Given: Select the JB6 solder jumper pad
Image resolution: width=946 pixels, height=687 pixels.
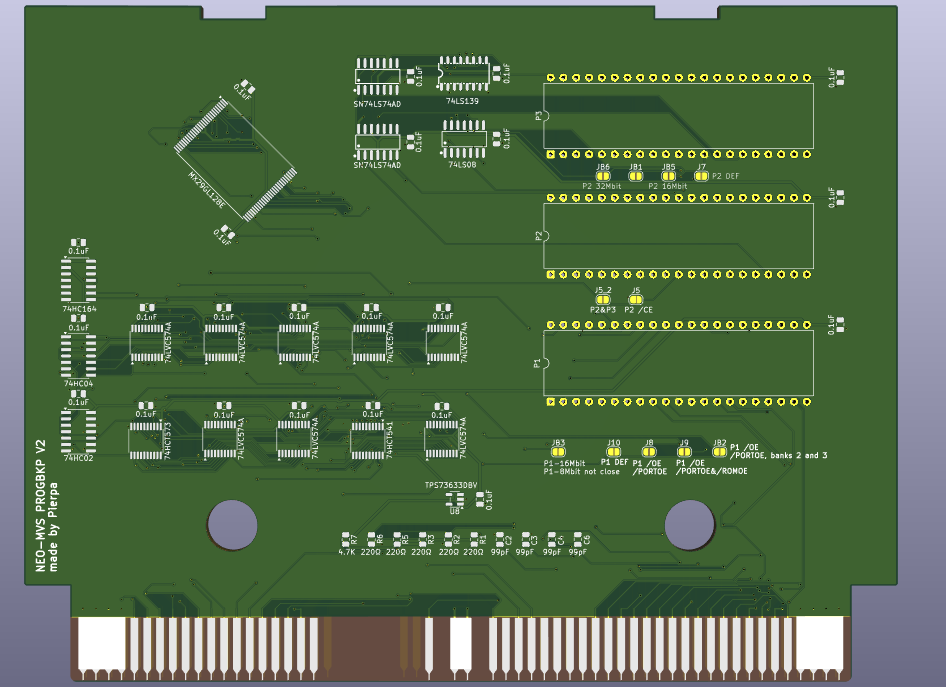Looking at the screenshot, I should [603, 176].
